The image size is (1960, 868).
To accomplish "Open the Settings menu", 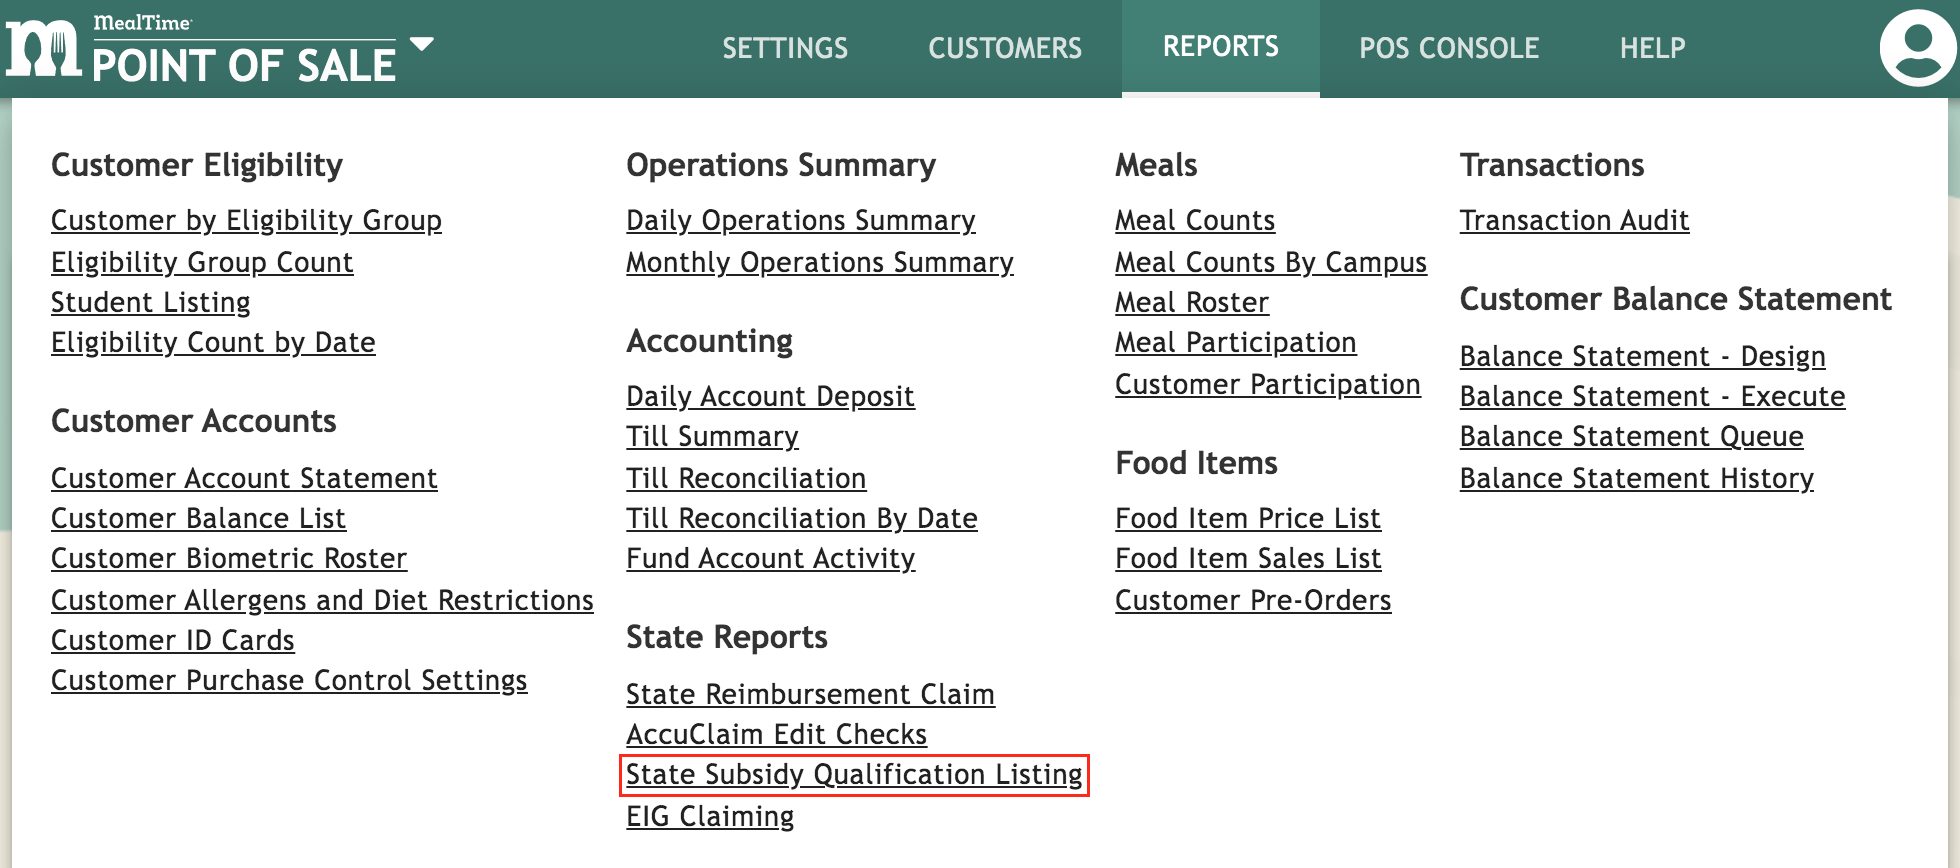I will coord(785,48).
